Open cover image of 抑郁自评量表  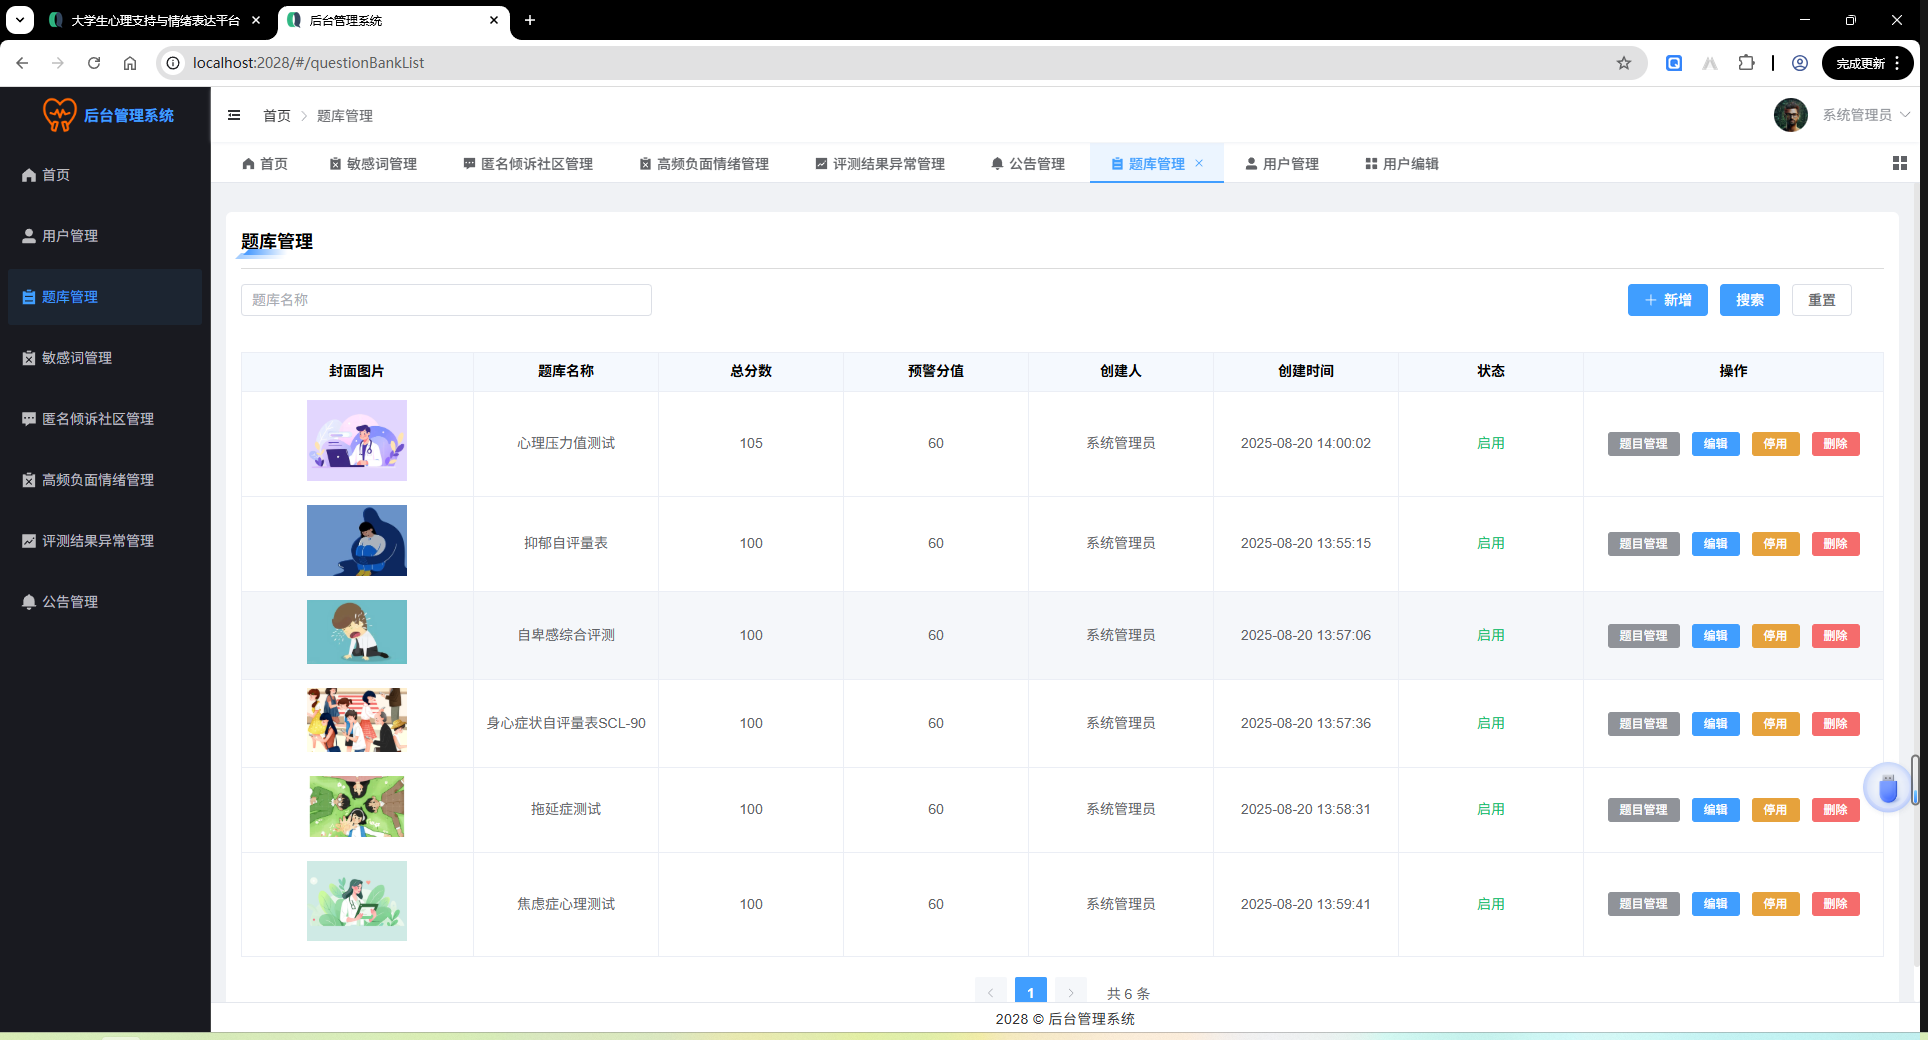(357, 541)
